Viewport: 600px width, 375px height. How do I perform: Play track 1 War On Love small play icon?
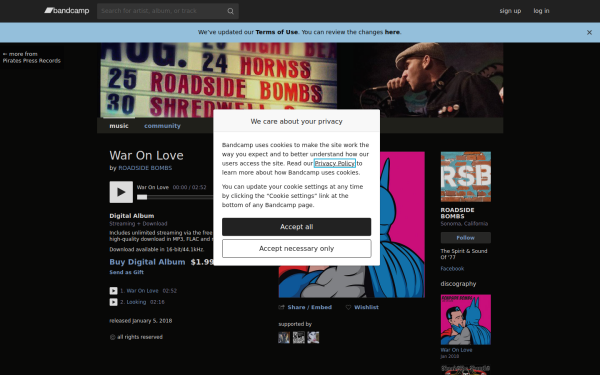pos(113,291)
